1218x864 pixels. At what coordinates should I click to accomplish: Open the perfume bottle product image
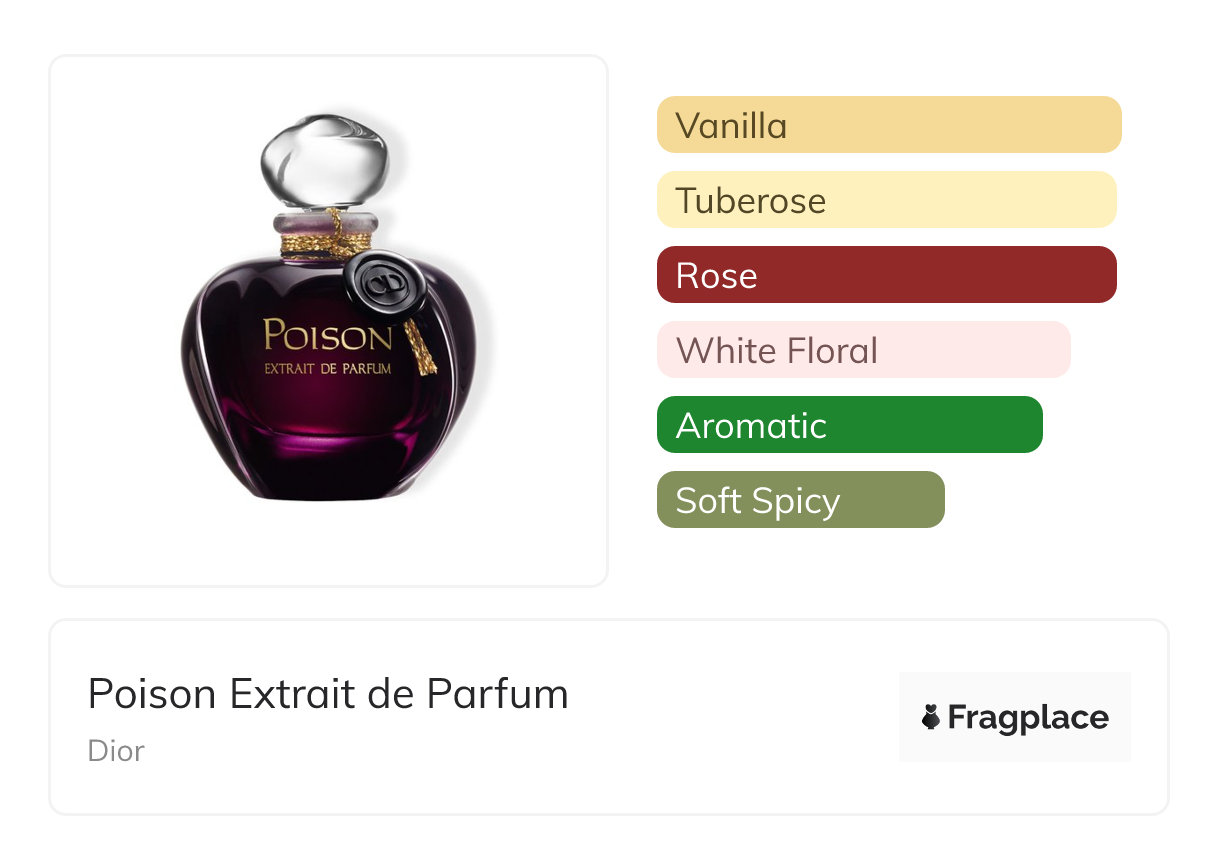click(329, 320)
